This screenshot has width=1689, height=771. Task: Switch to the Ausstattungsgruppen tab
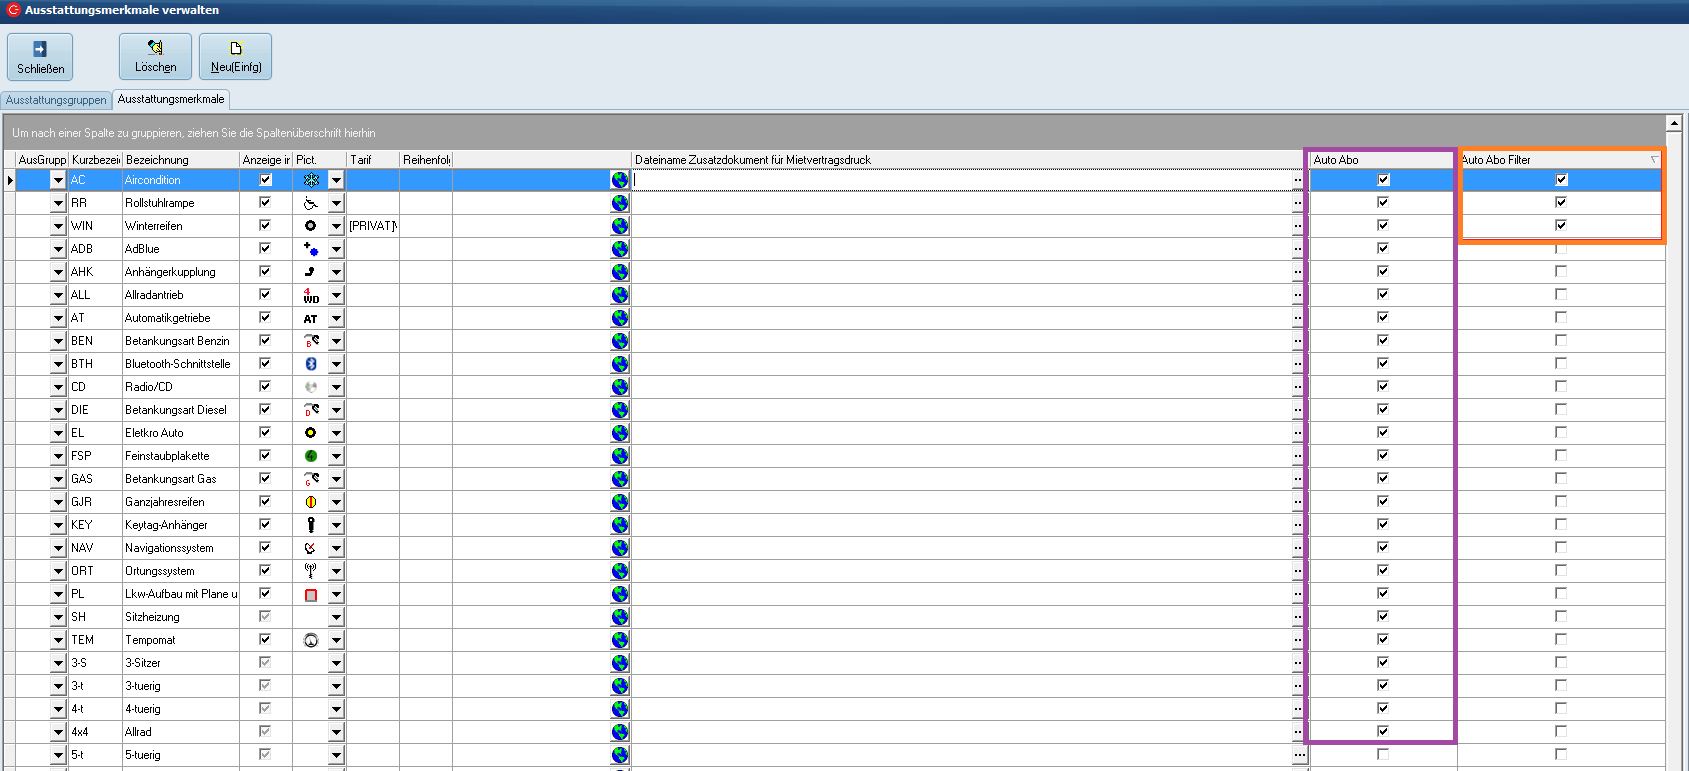point(56,100)
